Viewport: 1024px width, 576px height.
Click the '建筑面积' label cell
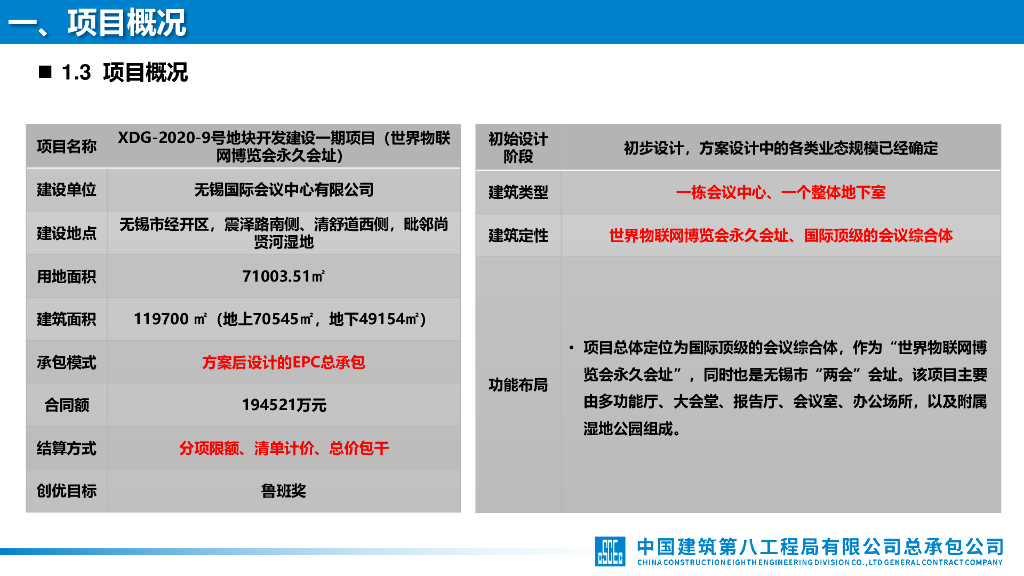[x=67, y=319]
